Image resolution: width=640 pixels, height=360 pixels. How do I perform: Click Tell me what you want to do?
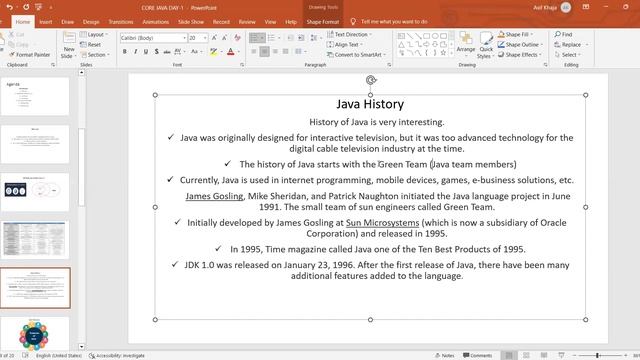pos(389,22)
